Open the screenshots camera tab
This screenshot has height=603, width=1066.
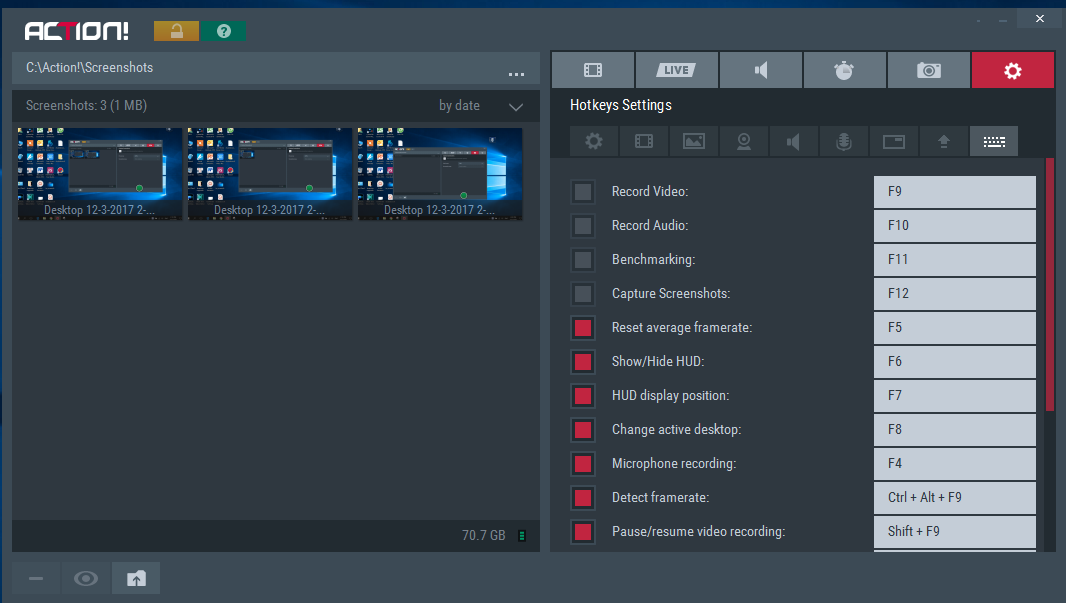[929, 70]
